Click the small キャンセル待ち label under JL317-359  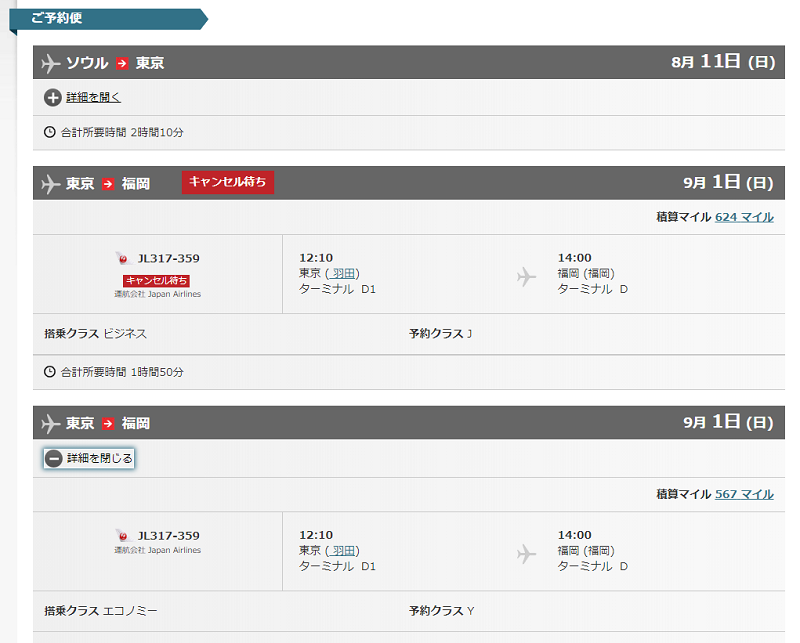157,281
